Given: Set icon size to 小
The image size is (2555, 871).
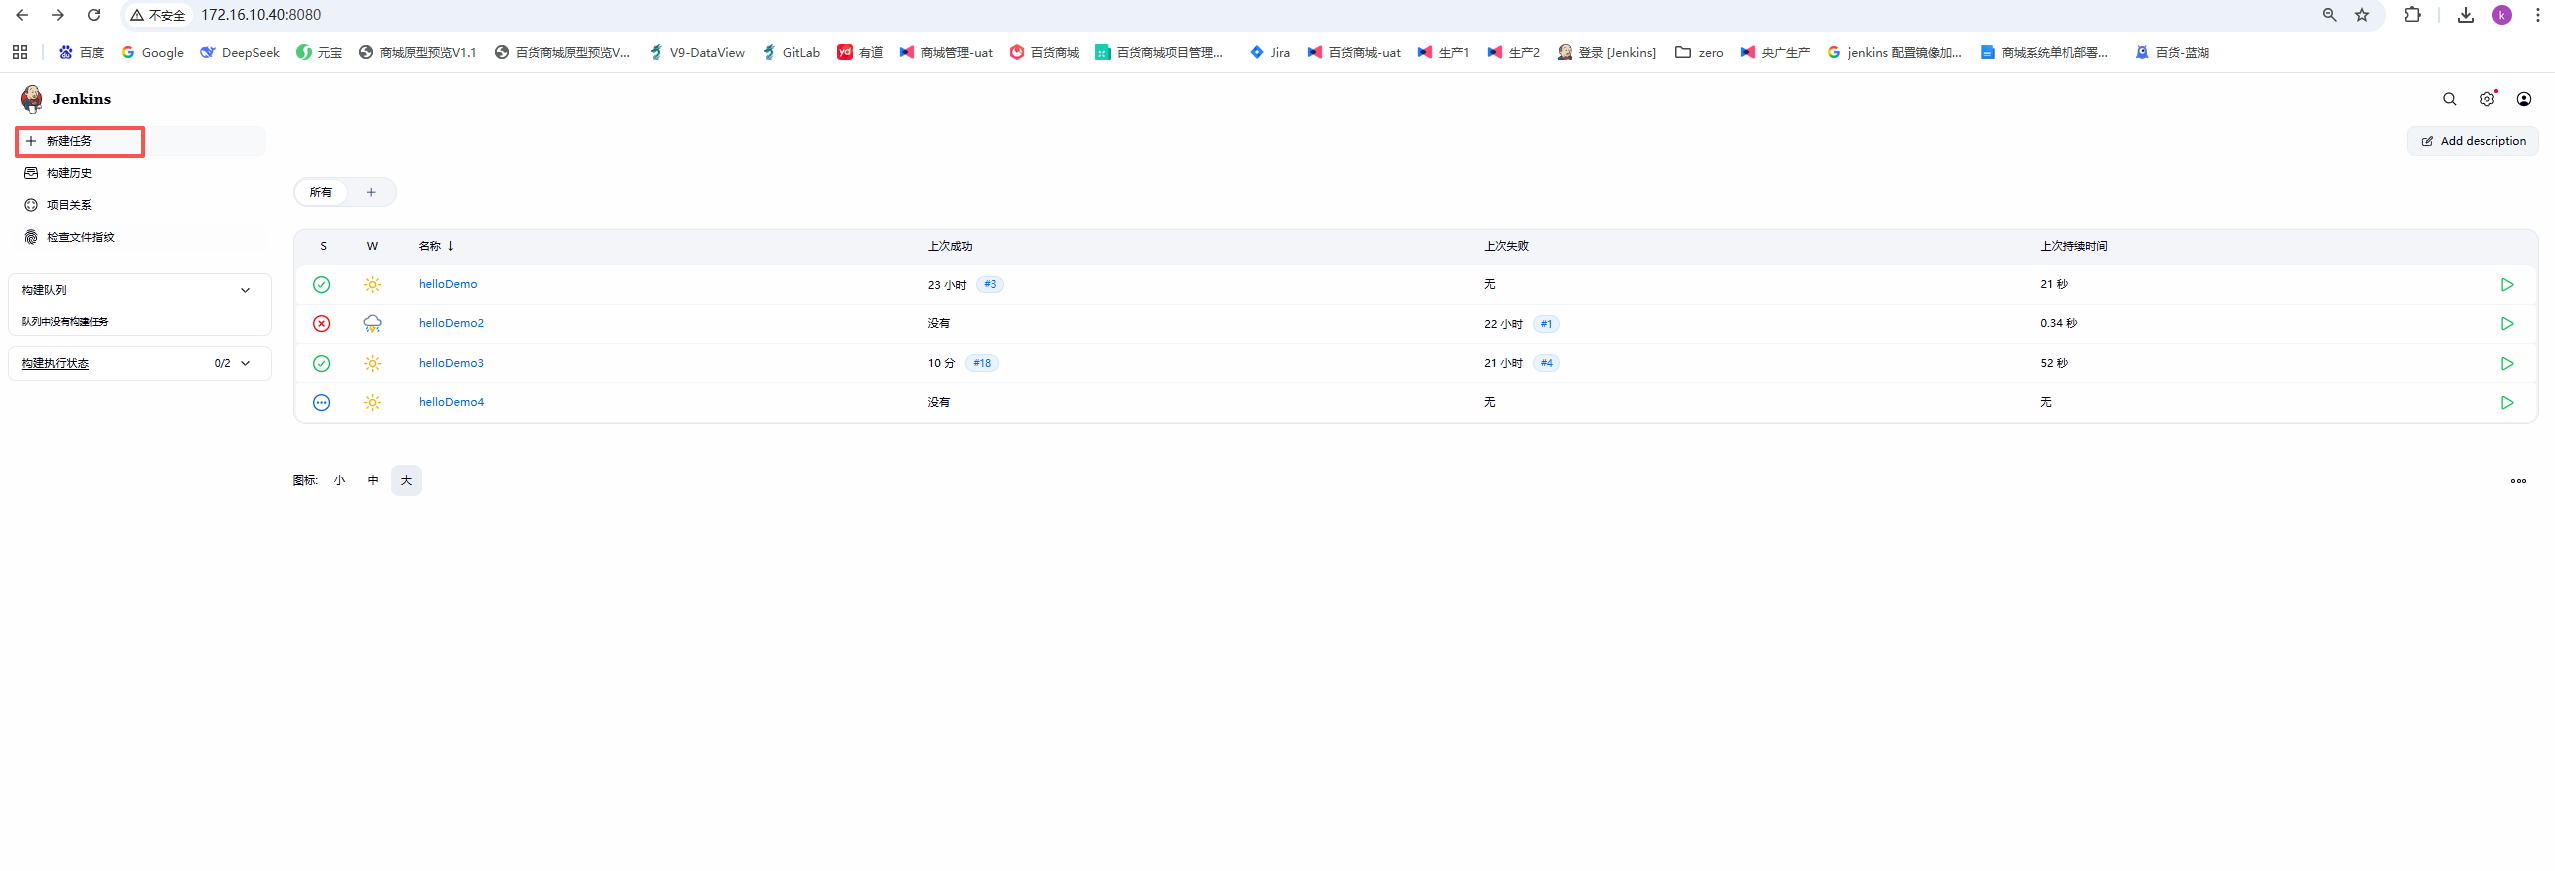Looking at the screenshot, I should [340, 481].
